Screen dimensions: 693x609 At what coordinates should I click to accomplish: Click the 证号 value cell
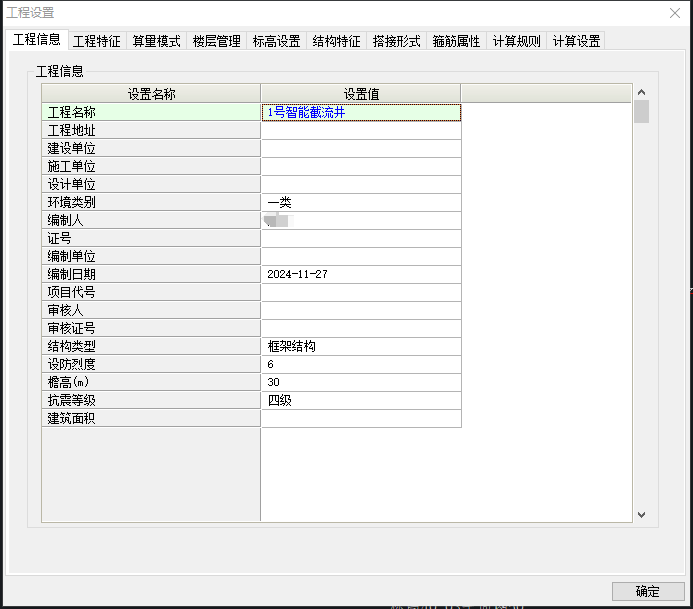361,239
